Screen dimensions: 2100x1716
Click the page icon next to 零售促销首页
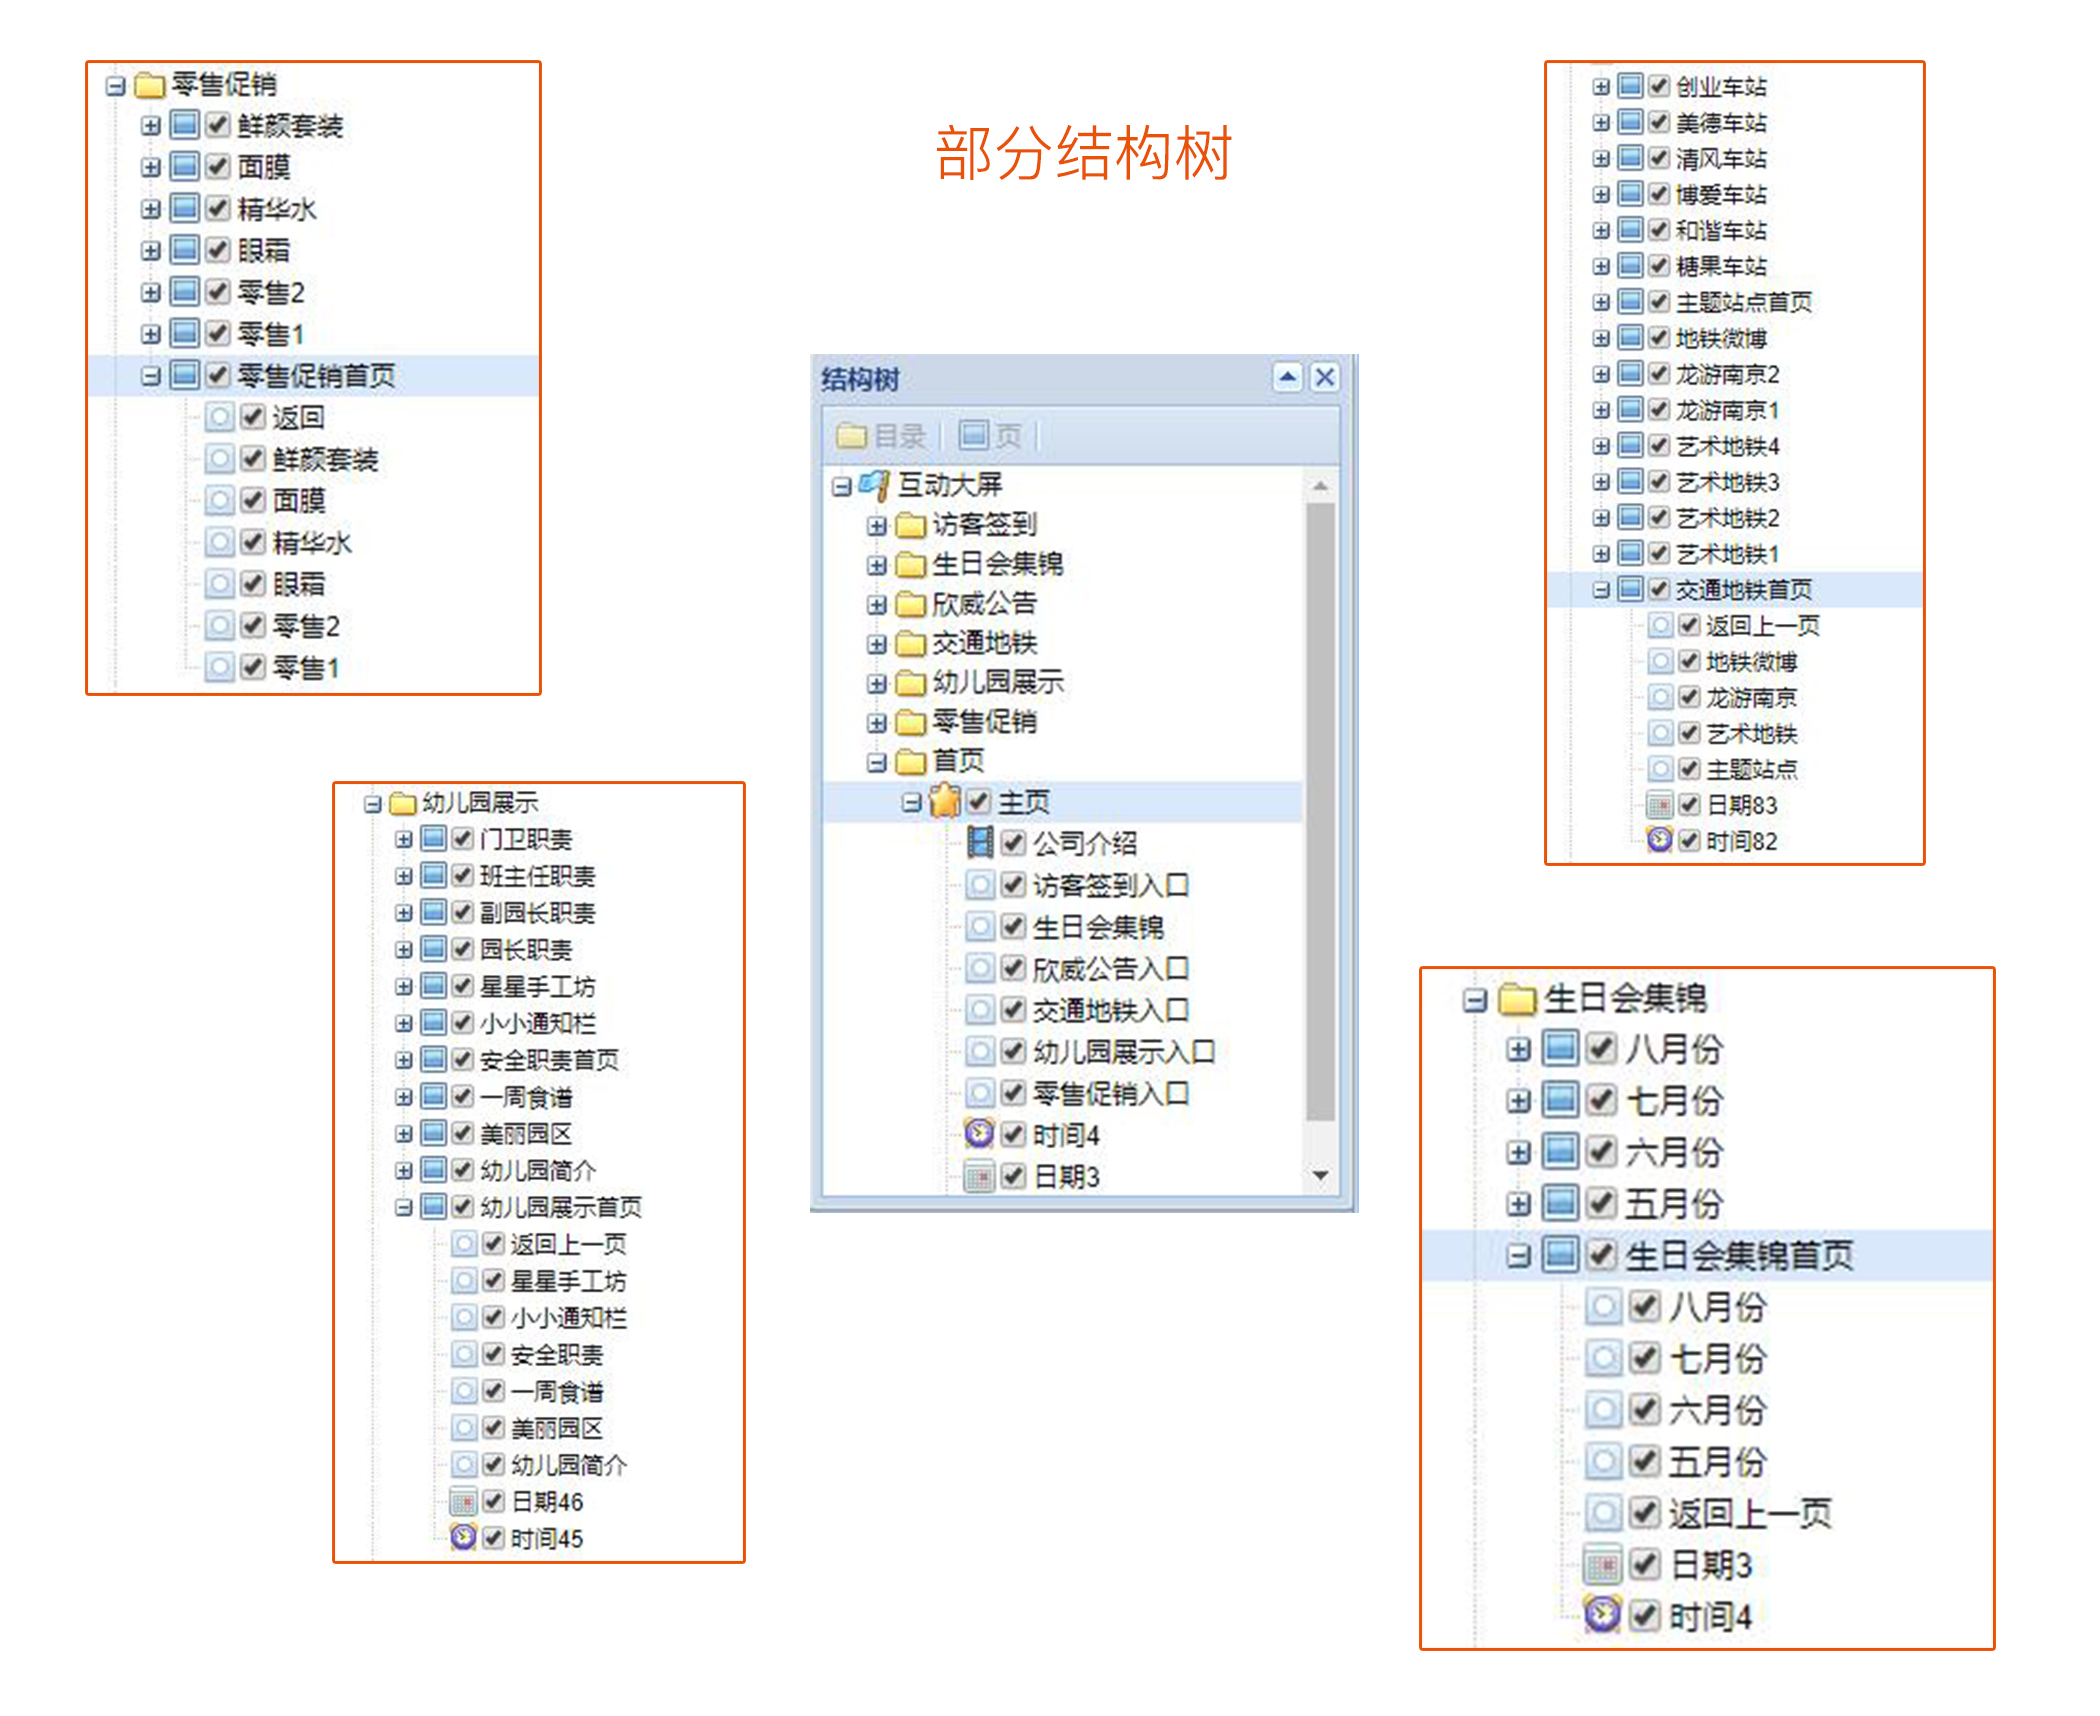point(185,375)
